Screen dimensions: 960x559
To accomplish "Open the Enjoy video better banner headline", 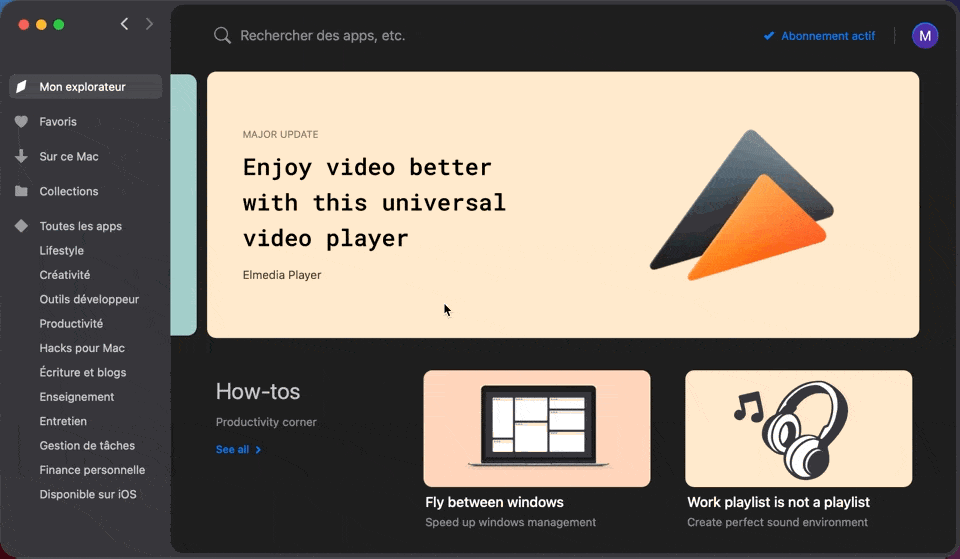I will pyautogui.click(x=374, y=203).
